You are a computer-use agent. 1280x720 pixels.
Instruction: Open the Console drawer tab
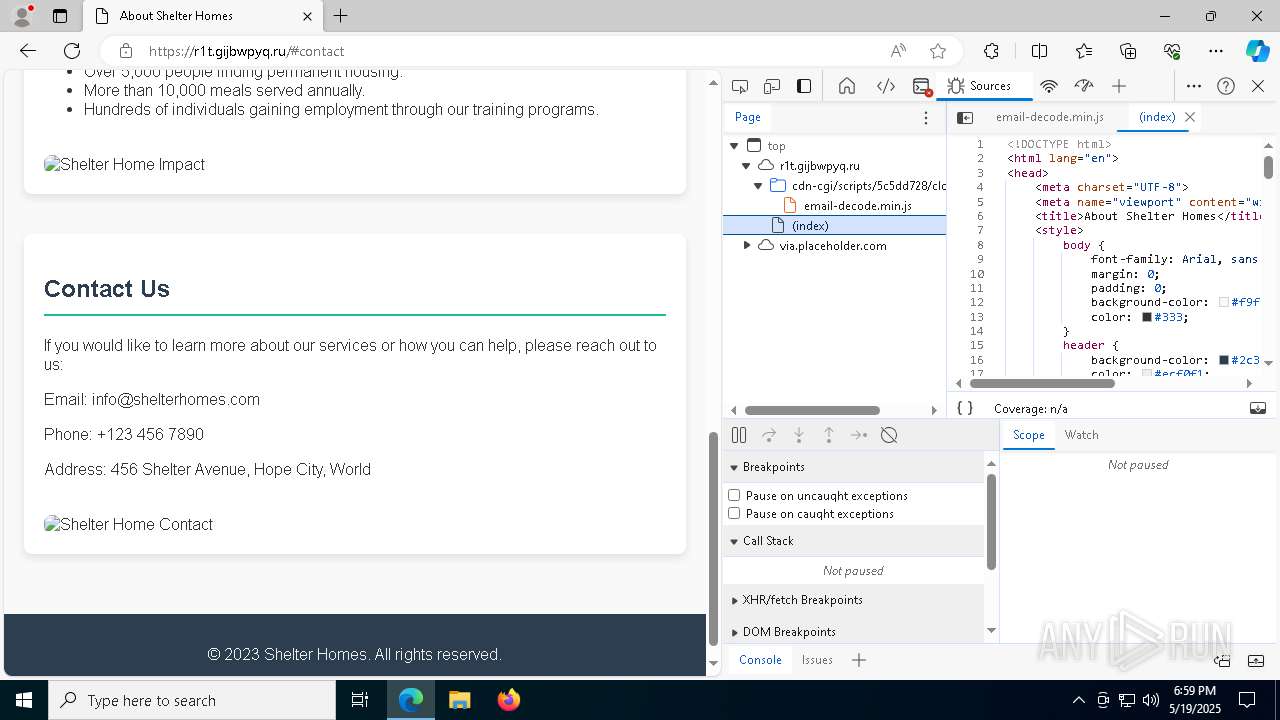760,660
